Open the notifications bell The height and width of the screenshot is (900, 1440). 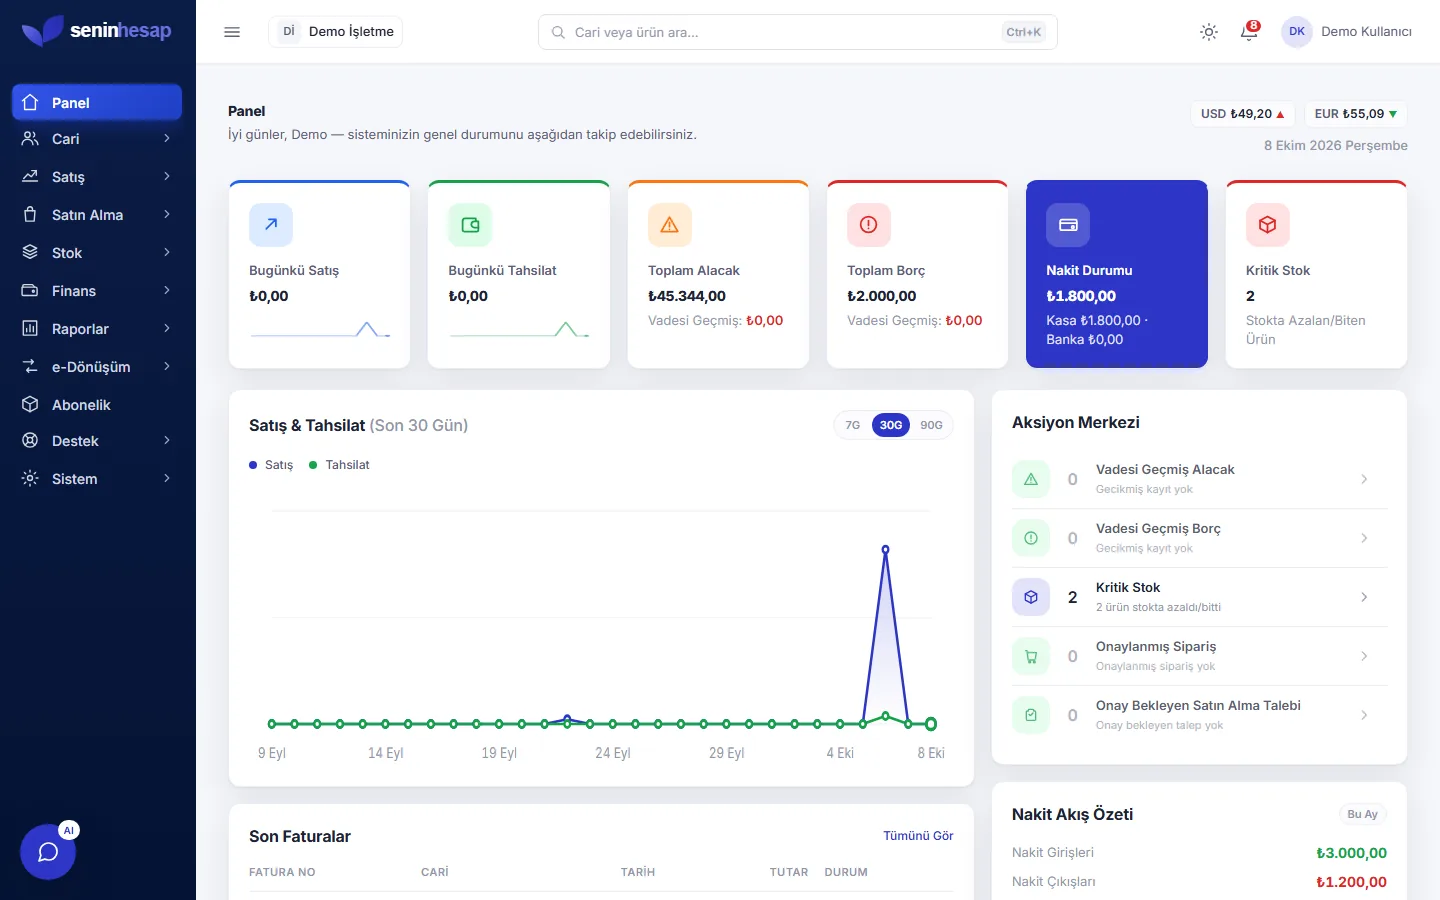[1249, 32]
